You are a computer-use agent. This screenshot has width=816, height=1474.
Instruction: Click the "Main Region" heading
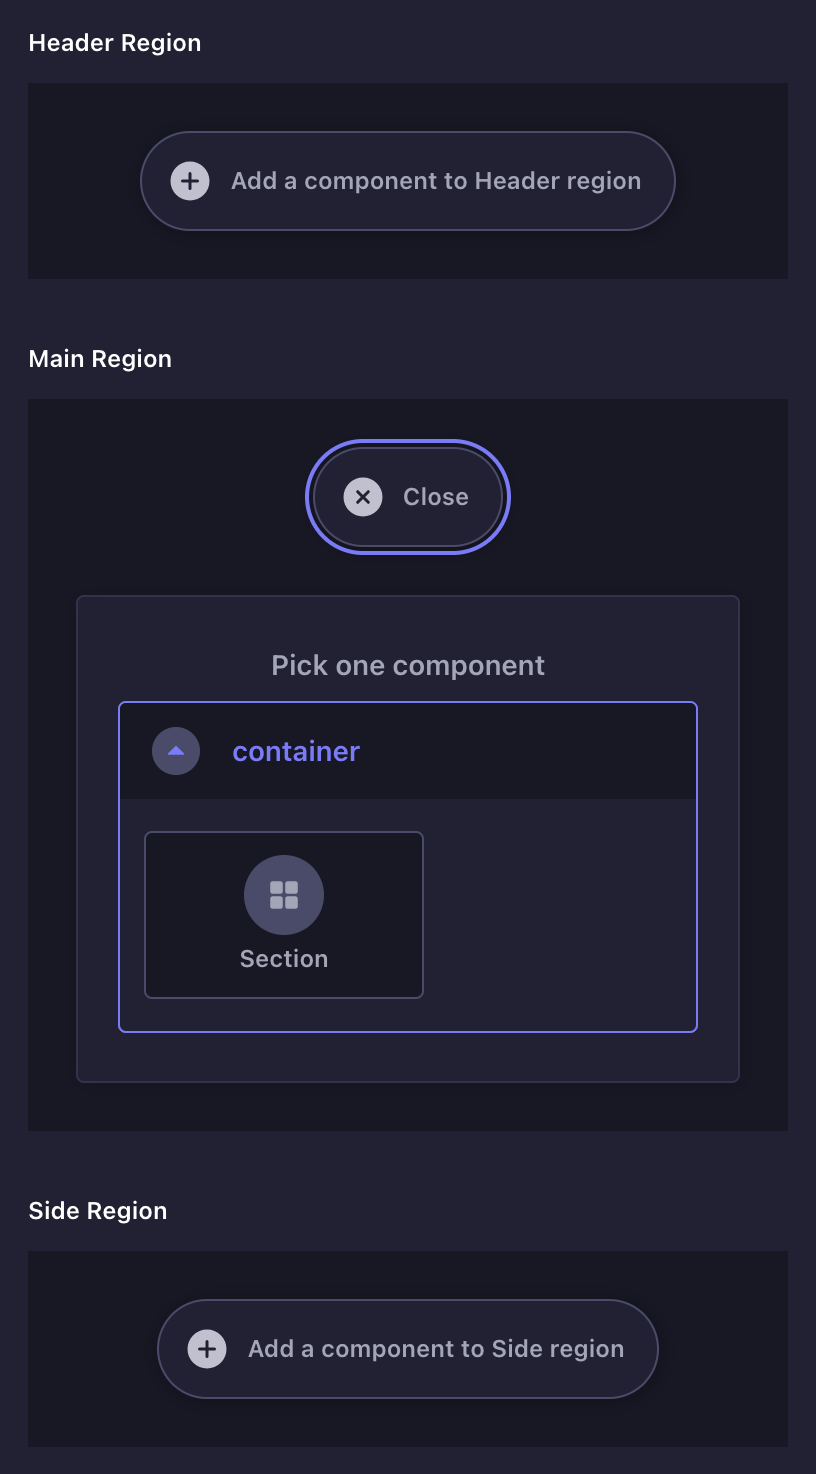click(x=100, y=359)
